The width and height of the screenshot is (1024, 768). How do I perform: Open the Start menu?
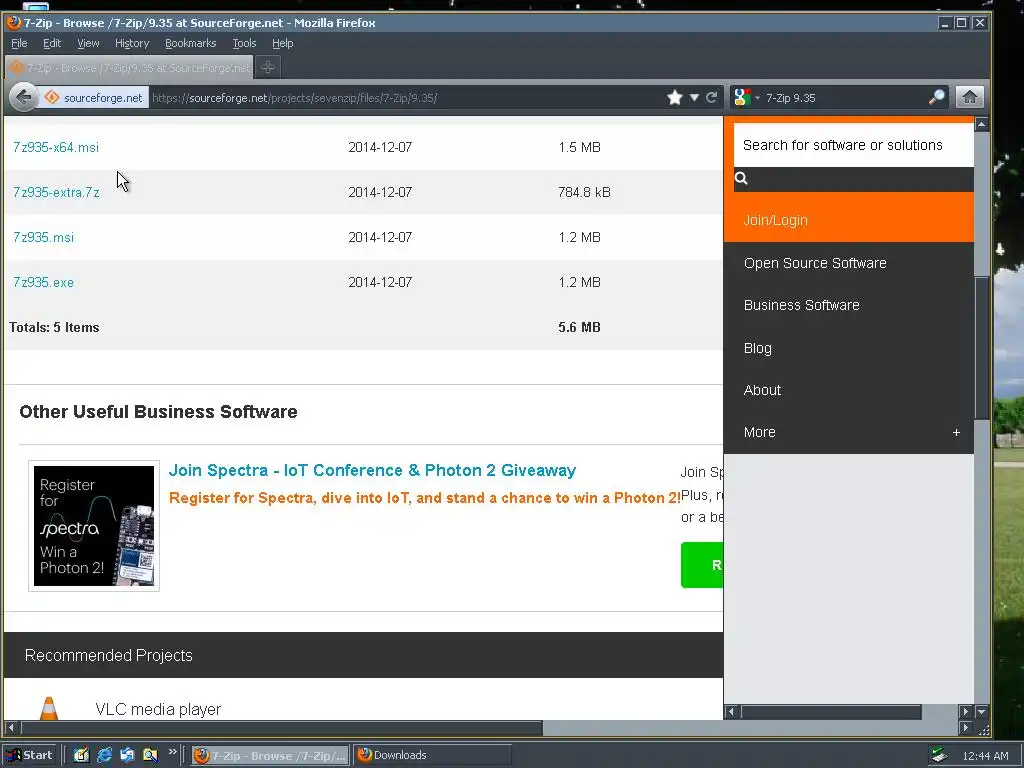[29, 755]
